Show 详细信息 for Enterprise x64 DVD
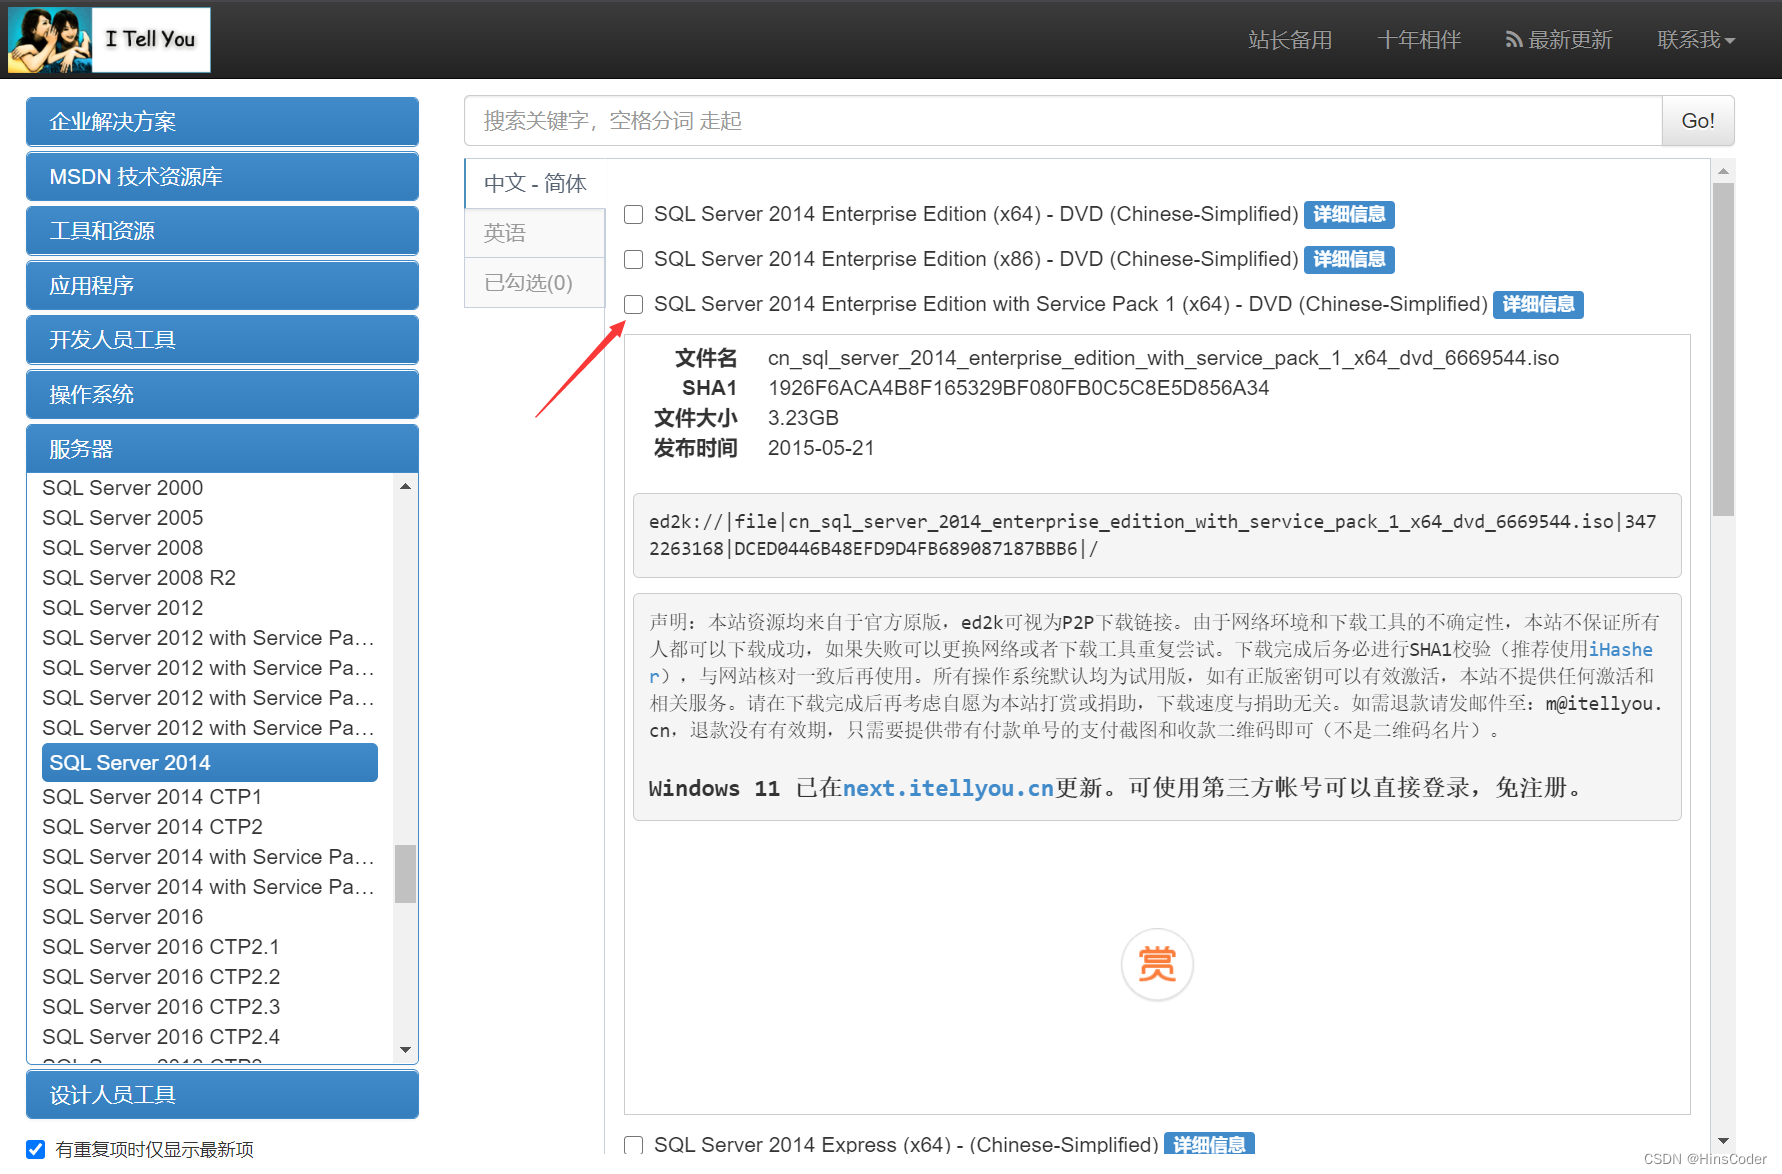The width and height of the screenshot is (1782, 1174). click(1349, 215)
